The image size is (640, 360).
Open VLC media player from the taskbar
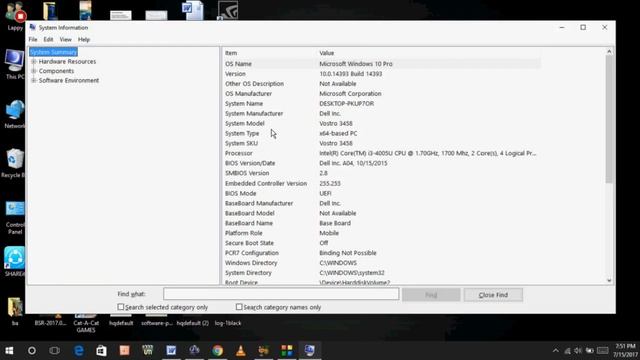click(x=241, y=351)
